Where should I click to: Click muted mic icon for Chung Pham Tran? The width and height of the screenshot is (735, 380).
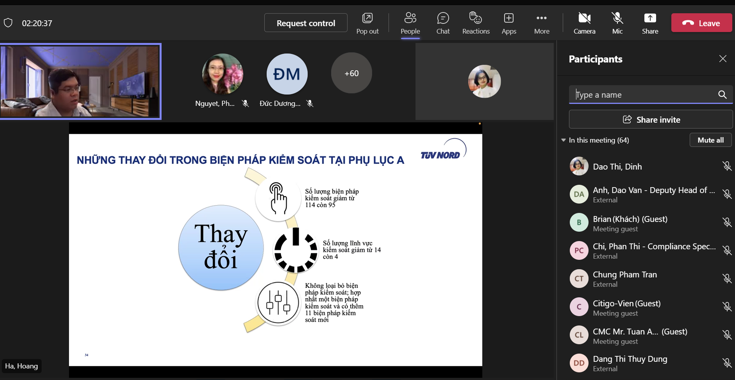click(727, 278)
